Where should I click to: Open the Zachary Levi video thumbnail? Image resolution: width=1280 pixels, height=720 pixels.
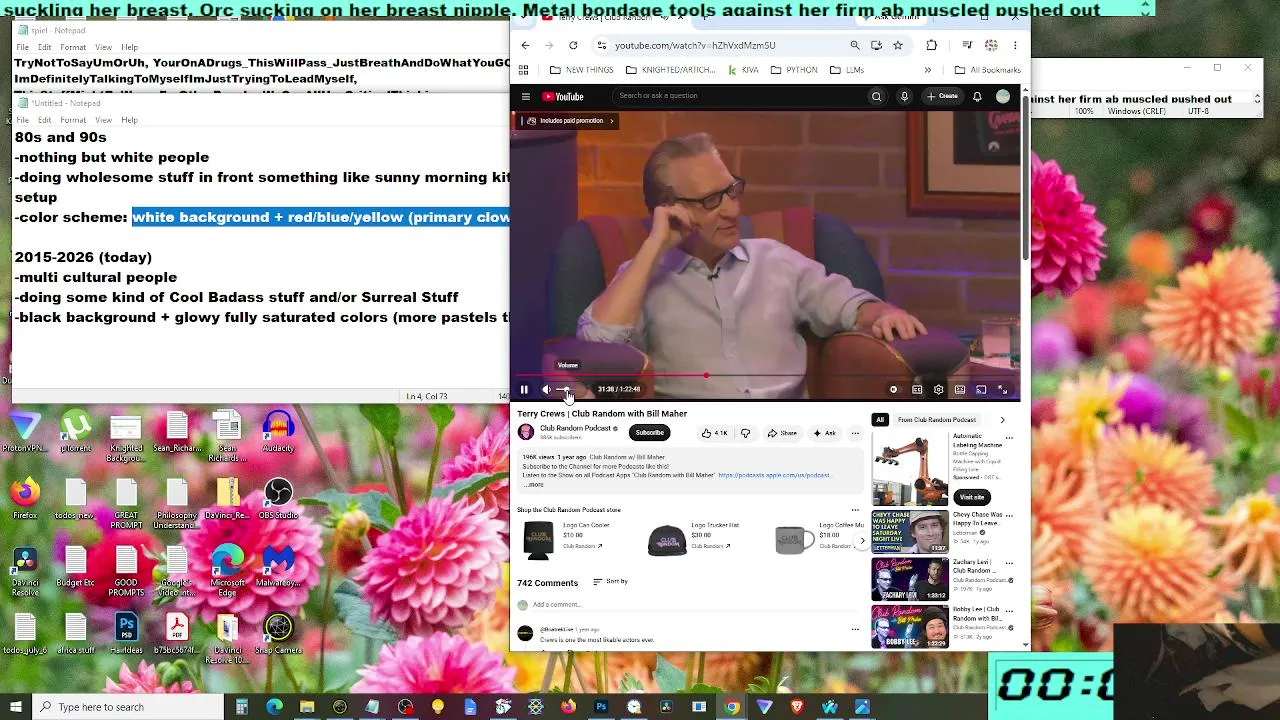click(909, 579)
